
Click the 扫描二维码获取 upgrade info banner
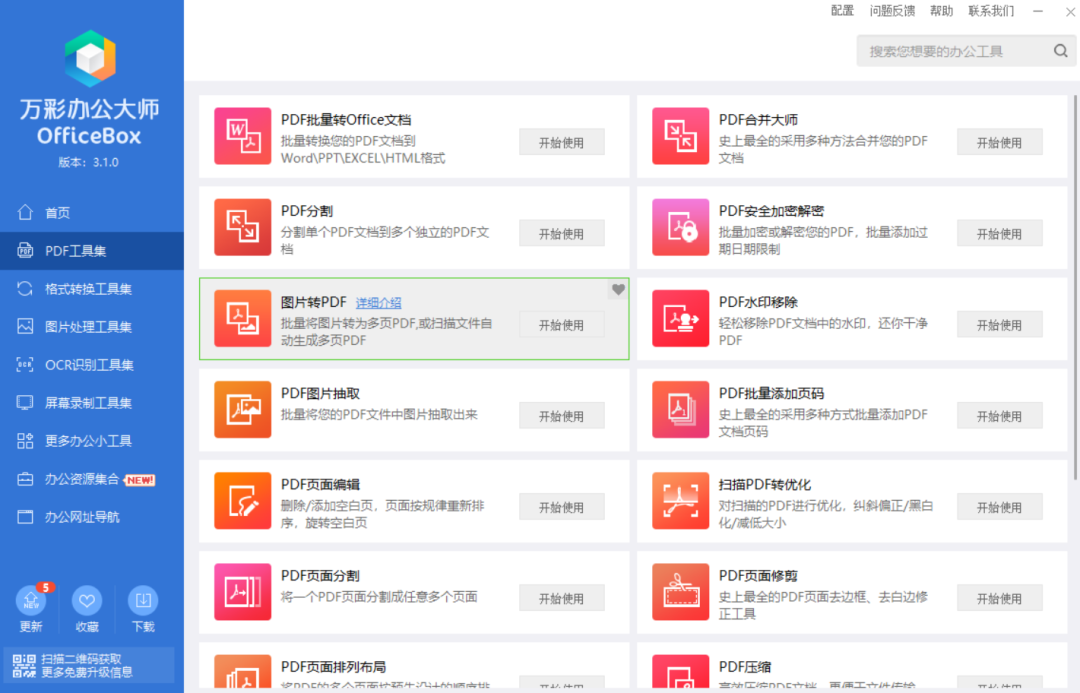pyautogui.click(x=88, y=665)
